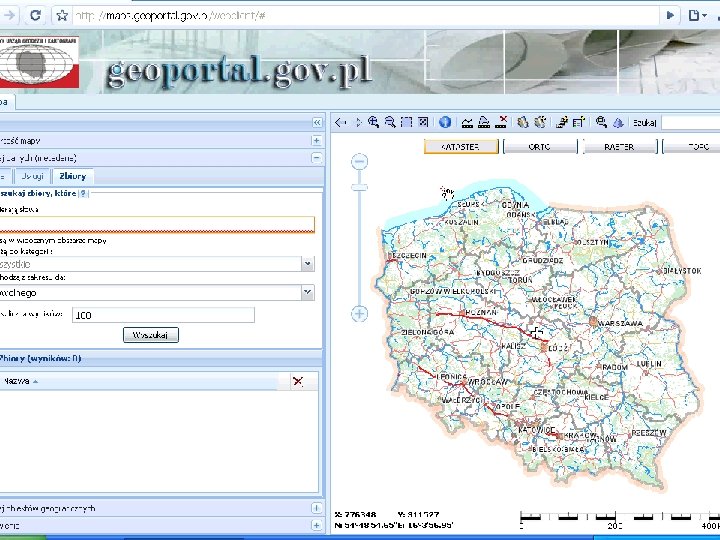Viewport: 720px width, 540px height.
Task: Click the browser address bar
Action: [365, 16]
